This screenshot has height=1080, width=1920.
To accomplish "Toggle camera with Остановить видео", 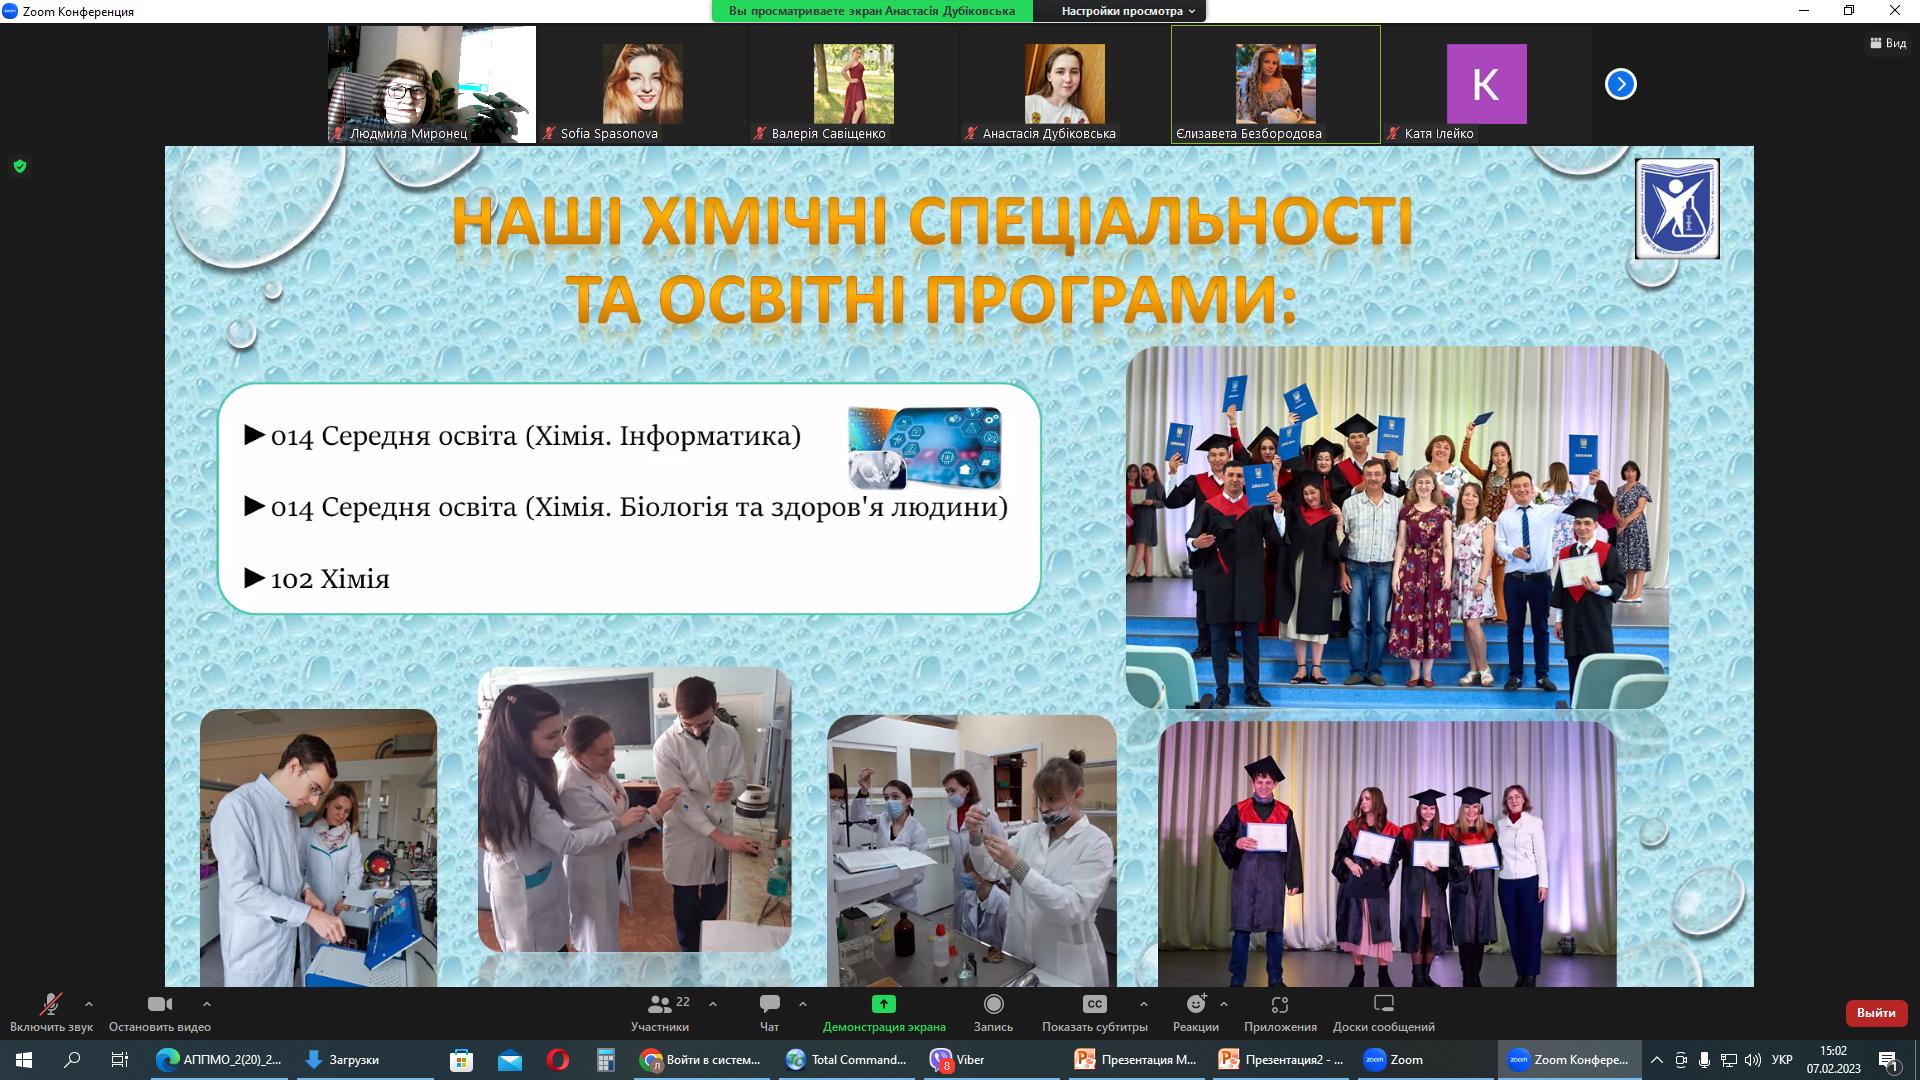I will click(159, 1004).
